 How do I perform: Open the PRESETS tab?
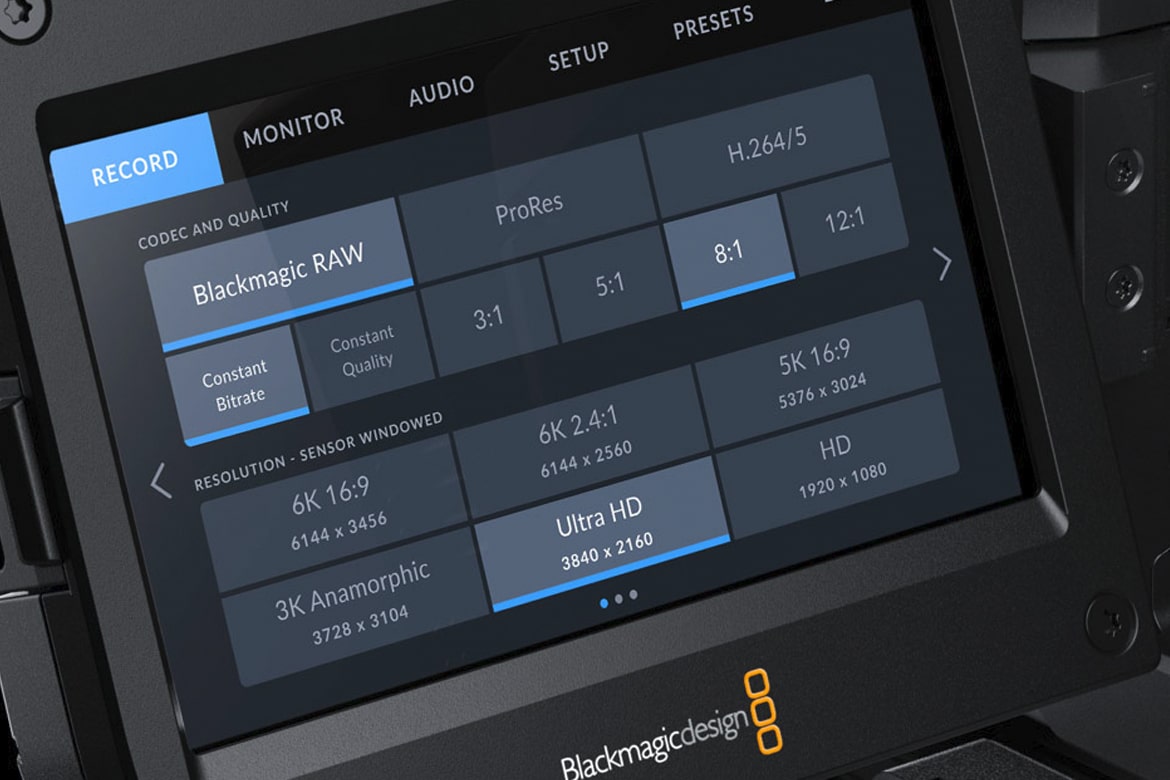click(x=713, y=22)
